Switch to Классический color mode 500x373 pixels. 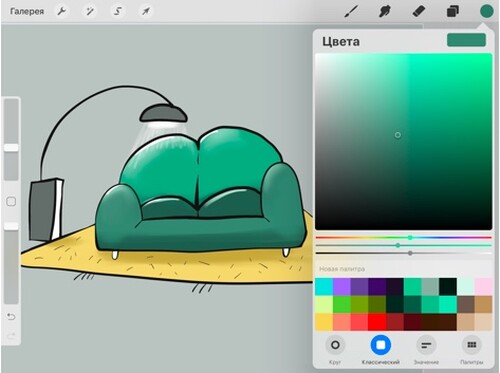381,345
